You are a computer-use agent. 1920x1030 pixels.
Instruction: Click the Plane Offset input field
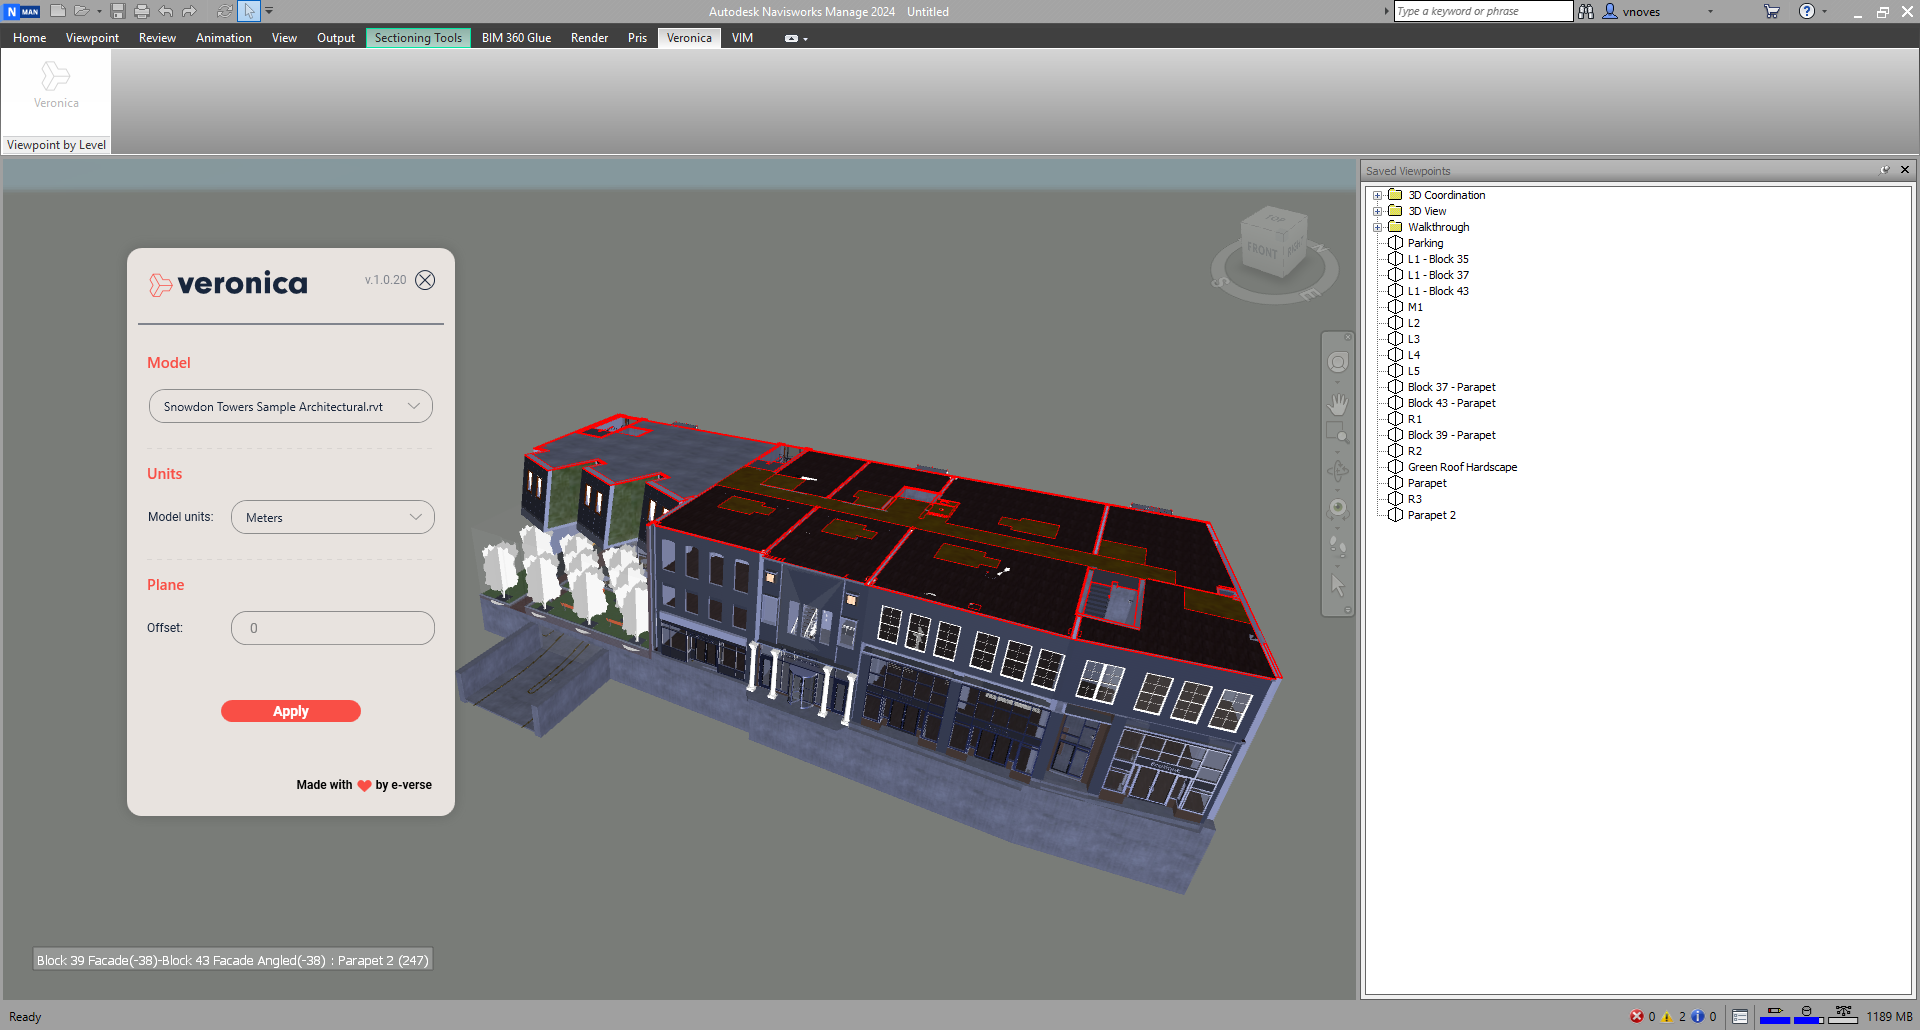333,629
